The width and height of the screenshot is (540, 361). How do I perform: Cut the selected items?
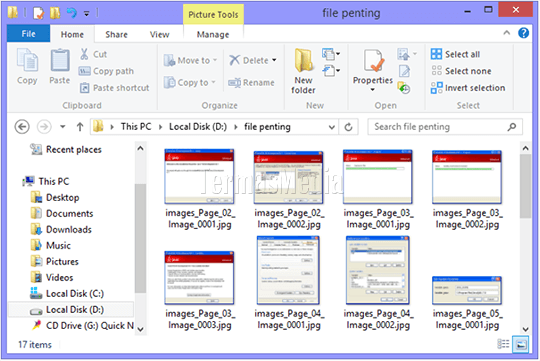93,54
